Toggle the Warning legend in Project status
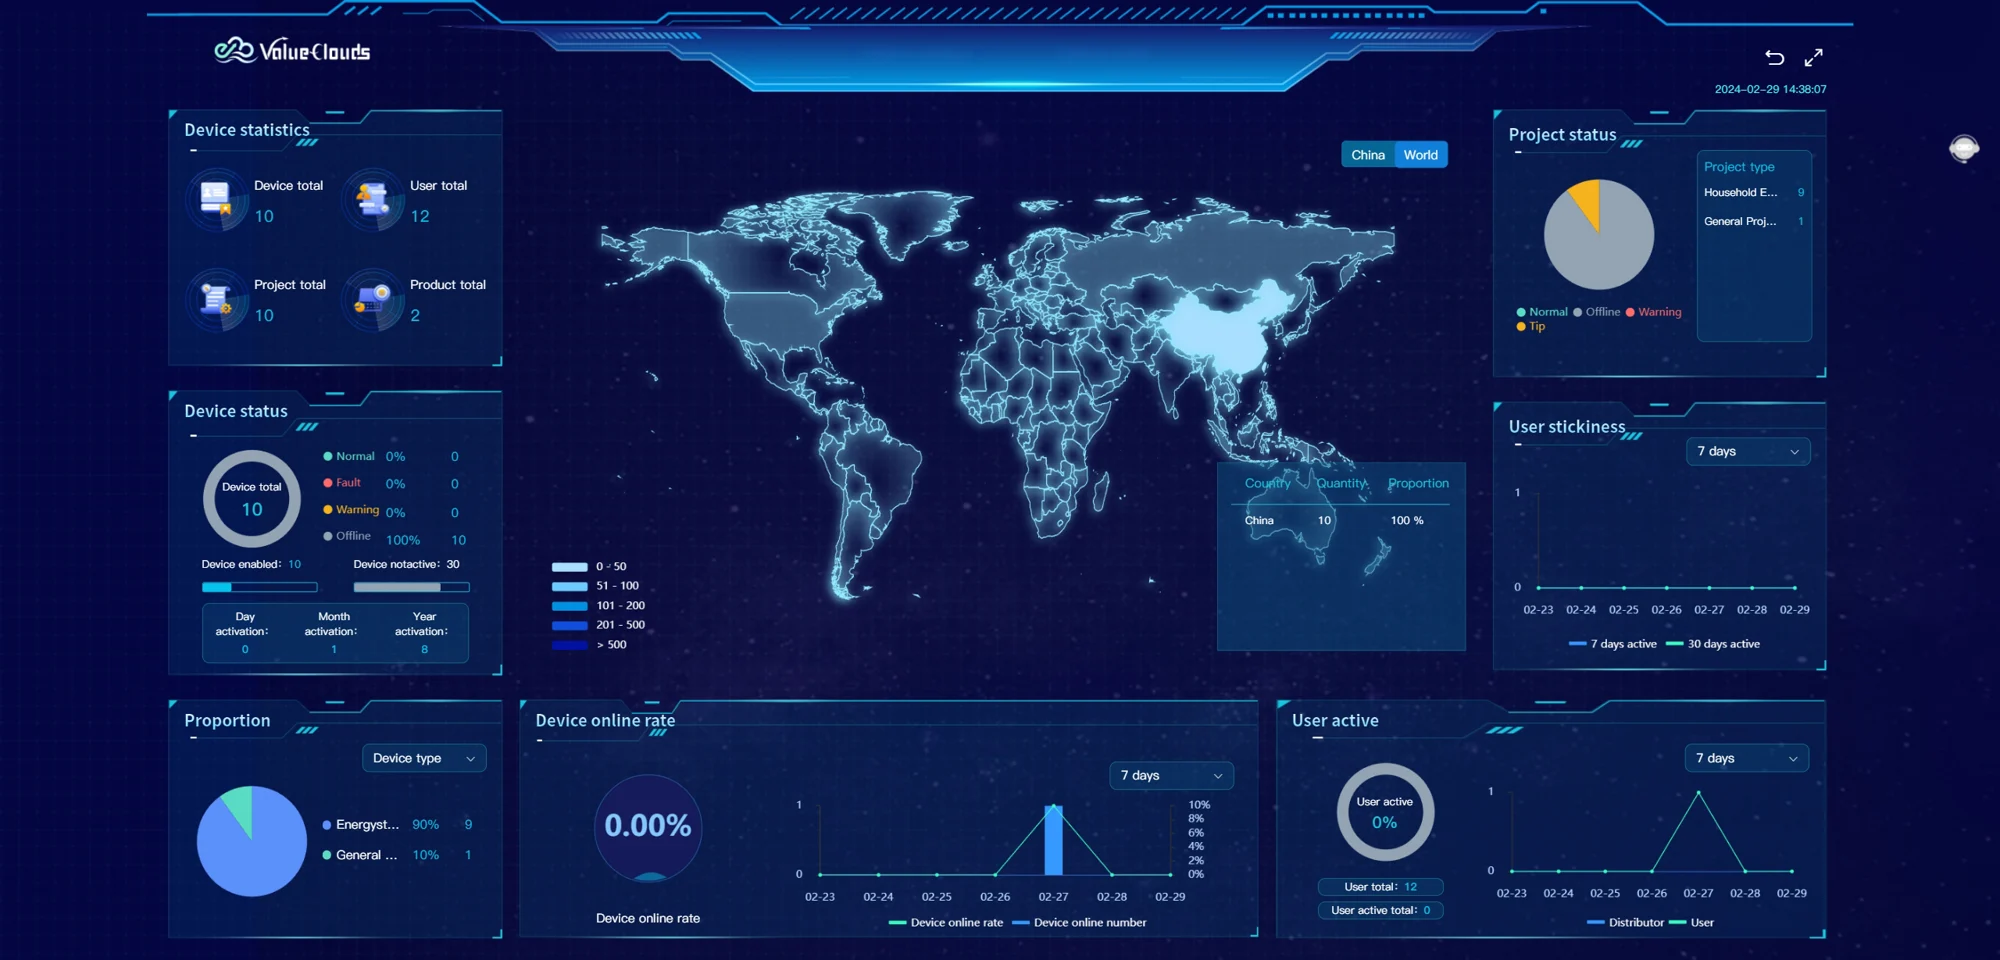The image size is (2000, 960). [x=1654, y=312]
